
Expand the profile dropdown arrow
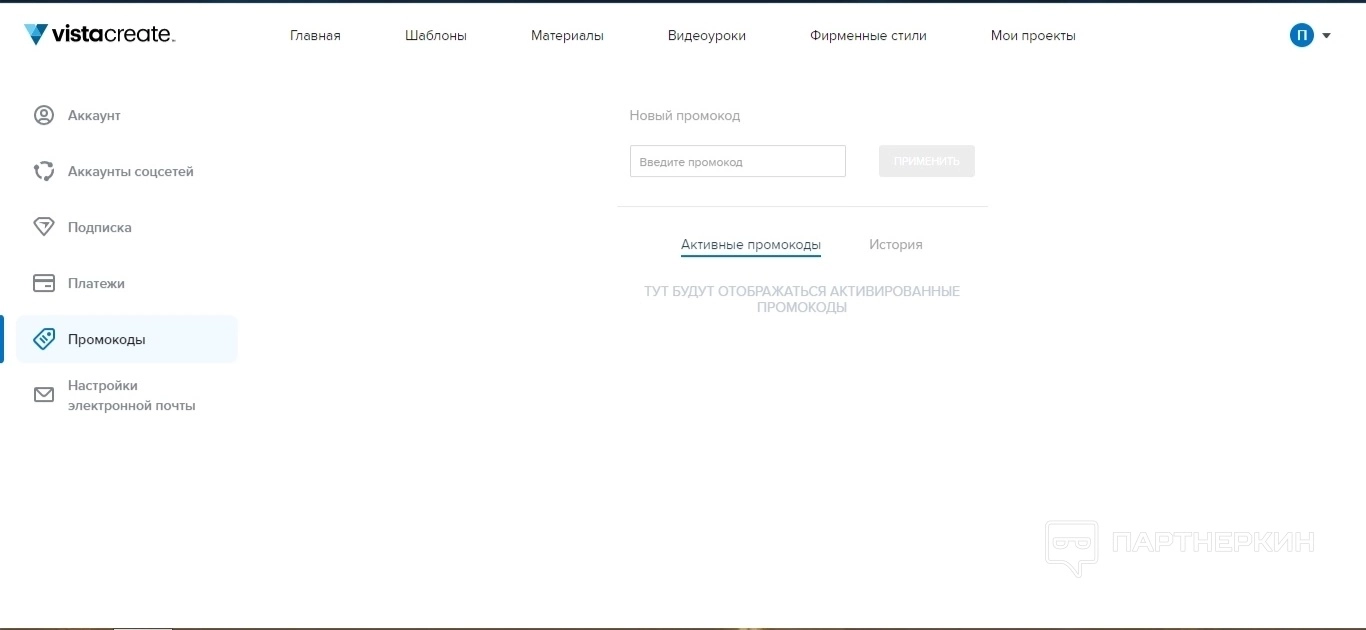tap(1326, 36)
